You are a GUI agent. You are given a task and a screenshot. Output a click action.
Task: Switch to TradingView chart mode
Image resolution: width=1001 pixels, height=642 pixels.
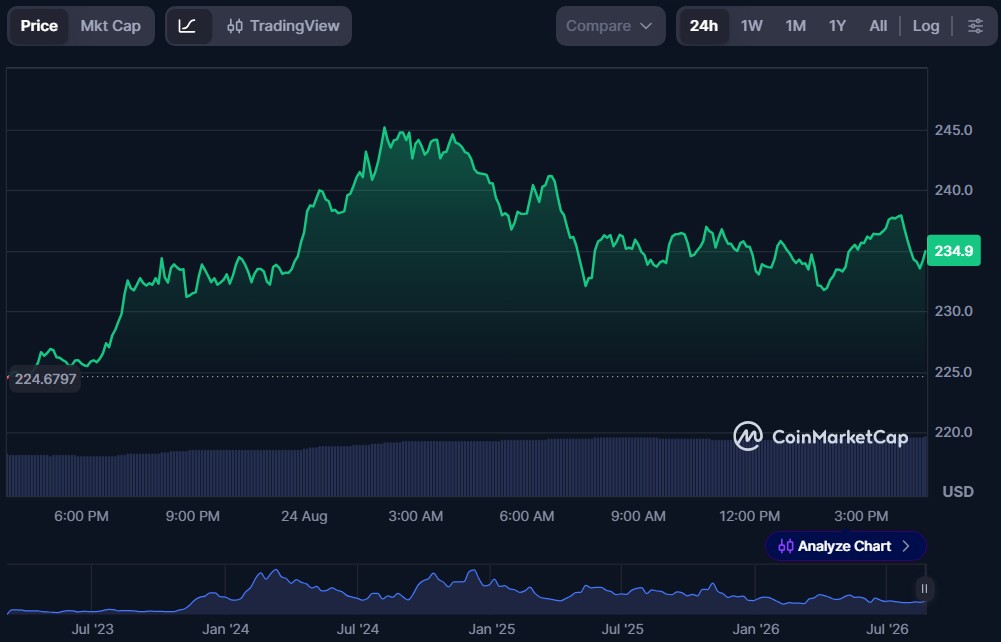[x=283, y=26]
